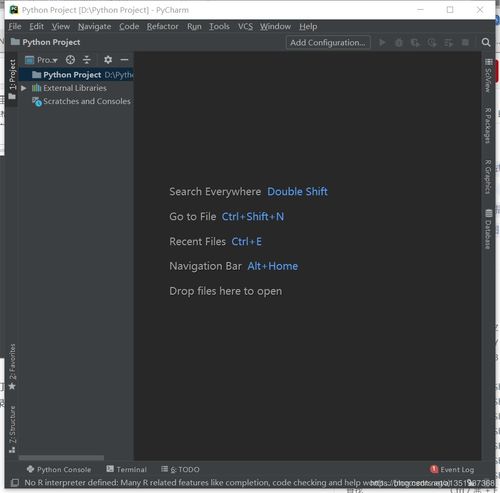Click the Double Shift shortcut hint
Viewport: 500px width, 493px height.
[x=297, y=192]
